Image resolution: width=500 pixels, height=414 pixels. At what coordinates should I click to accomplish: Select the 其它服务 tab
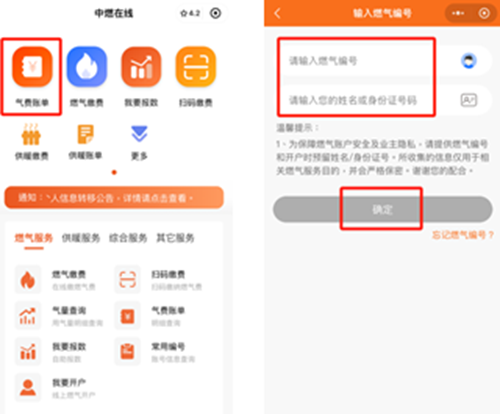(x=175, y=238)
